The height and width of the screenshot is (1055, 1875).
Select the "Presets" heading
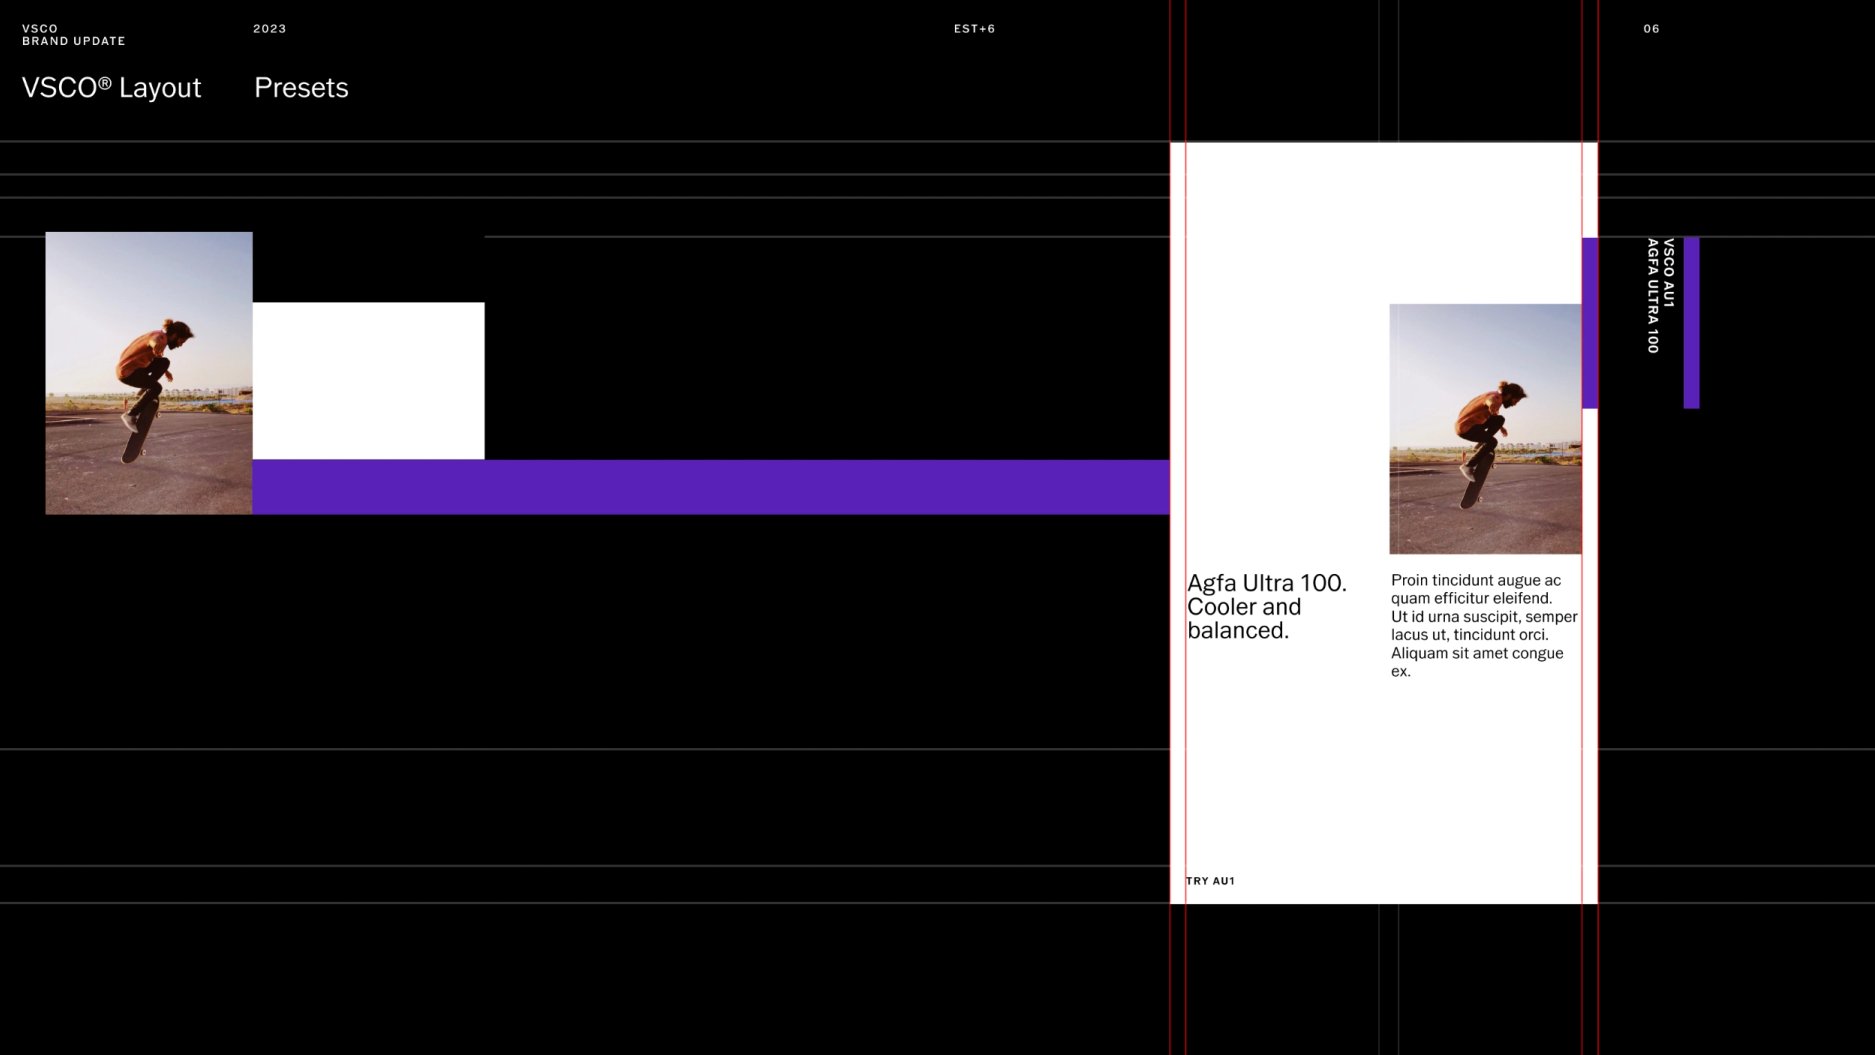(x=301, y=88)
